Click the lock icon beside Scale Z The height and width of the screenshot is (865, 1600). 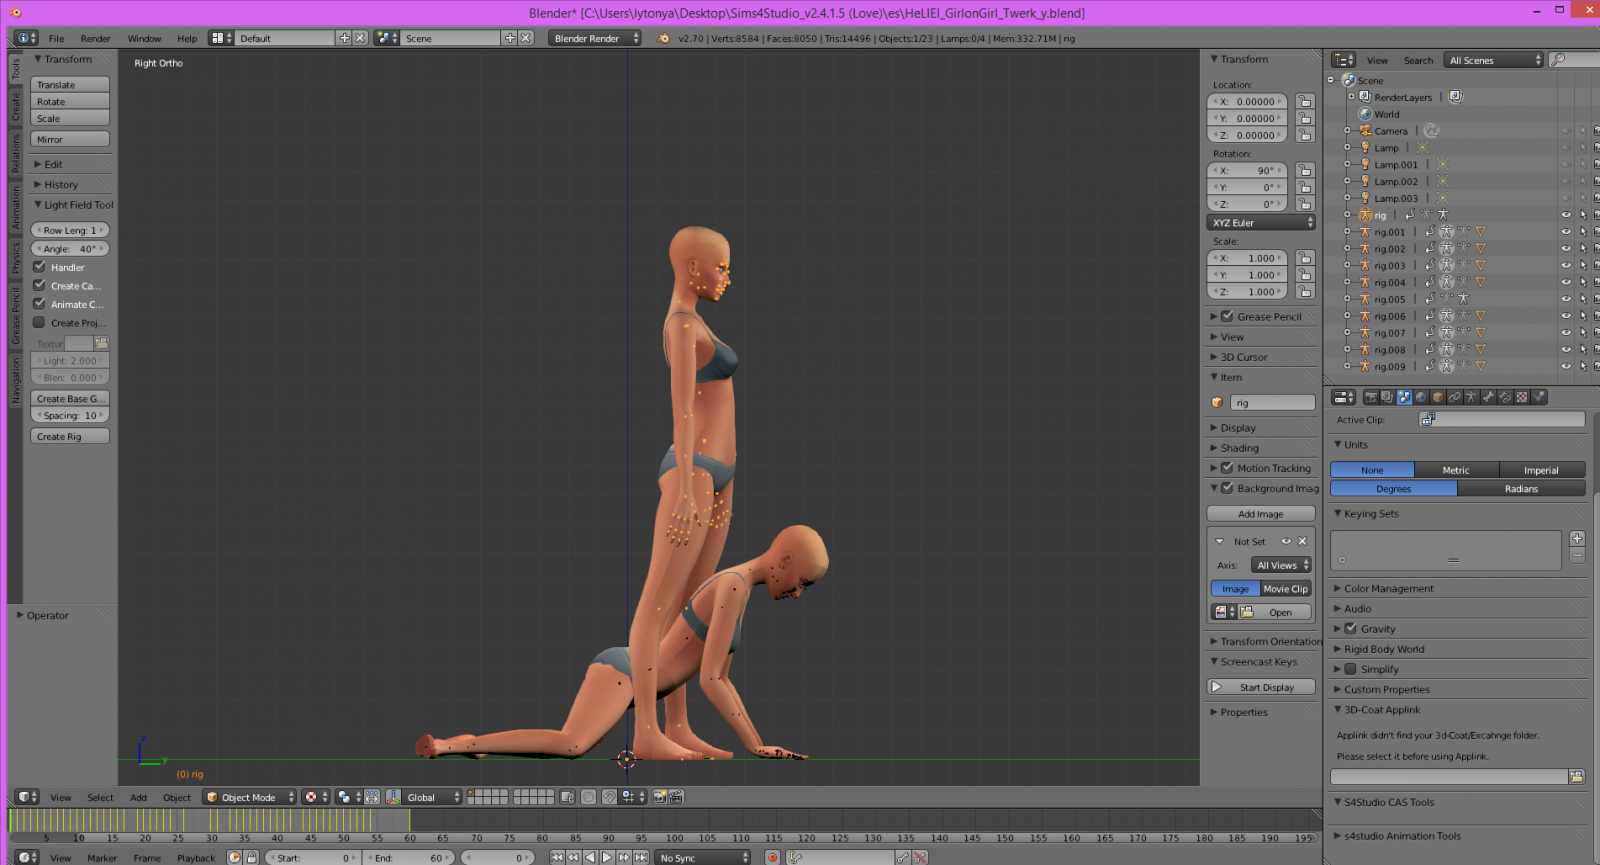pos(1305,292)
